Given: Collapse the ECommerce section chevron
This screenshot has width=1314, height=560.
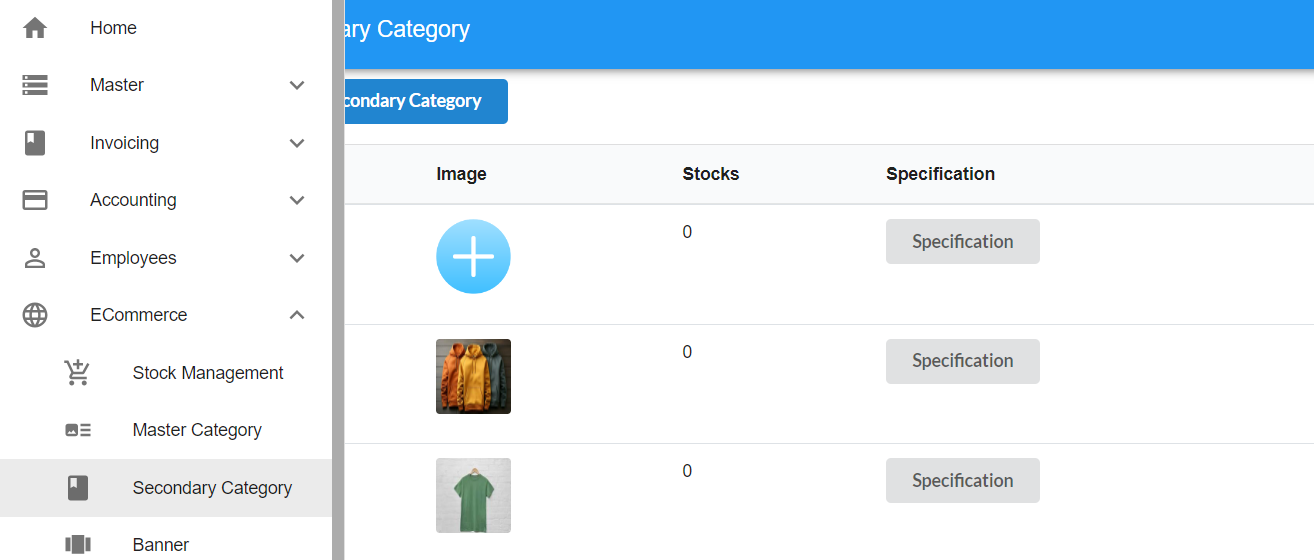Looking at the screenshot, I should [297, 315].
